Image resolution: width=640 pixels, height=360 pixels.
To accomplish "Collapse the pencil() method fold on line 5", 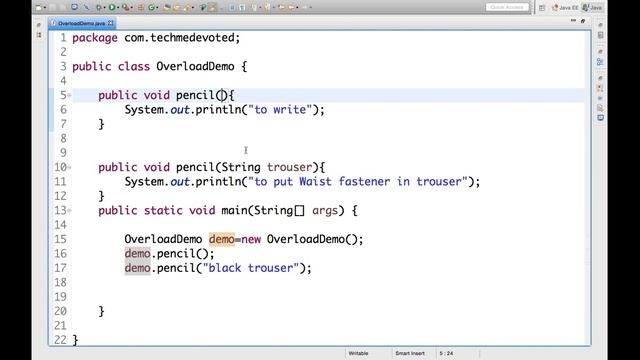I will [x=70, y=96].
